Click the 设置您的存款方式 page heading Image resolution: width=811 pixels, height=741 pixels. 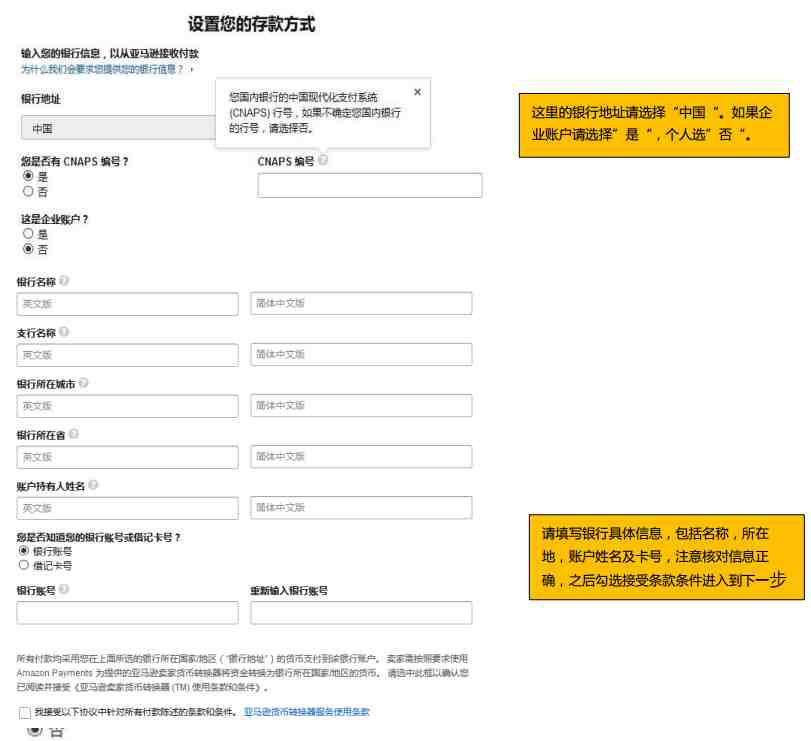(x=251, y=24)
